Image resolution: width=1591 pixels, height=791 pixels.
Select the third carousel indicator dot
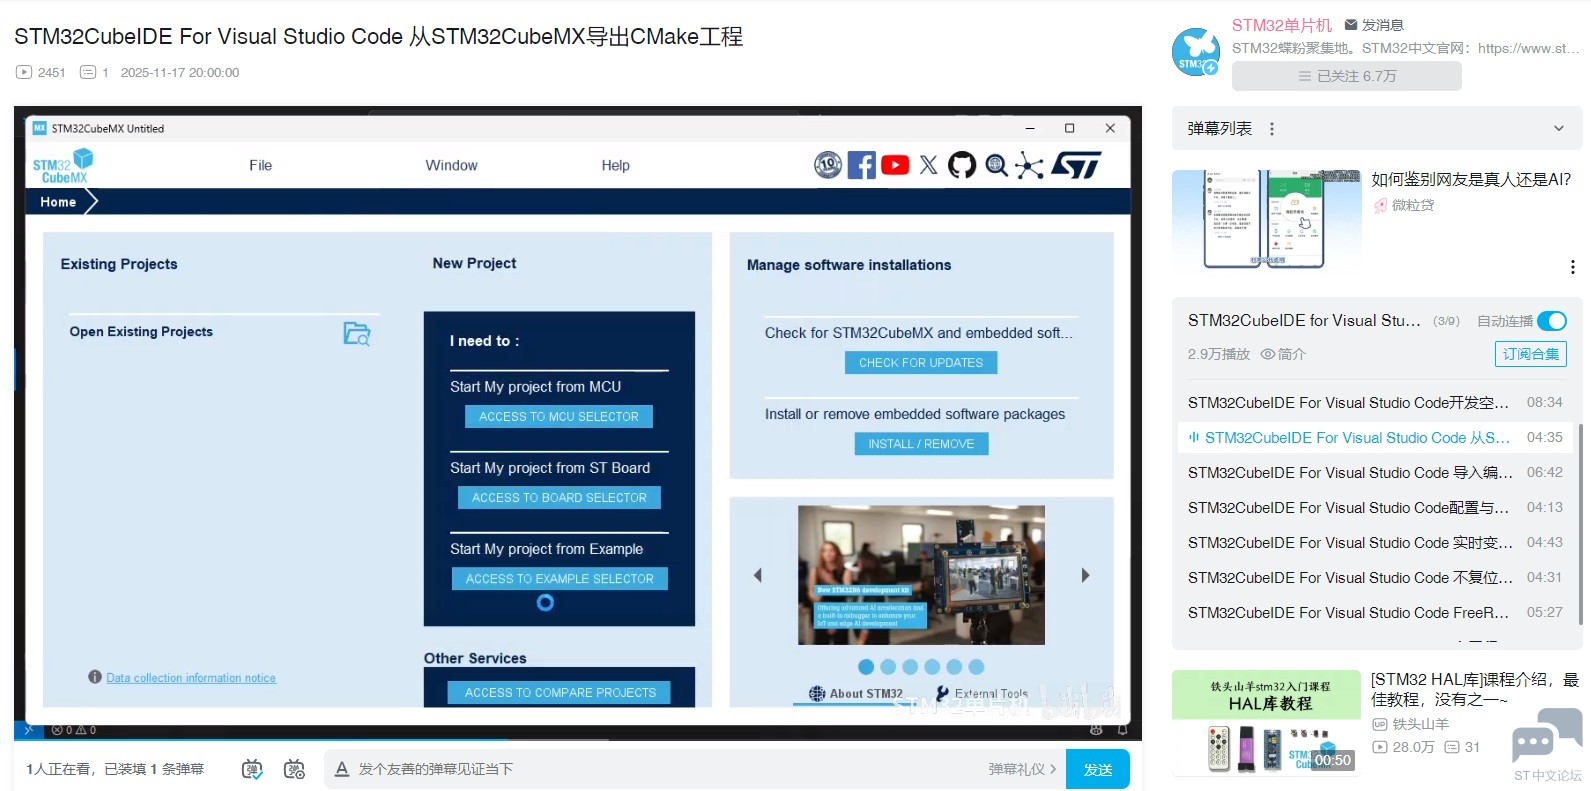[x=910, y=667]
